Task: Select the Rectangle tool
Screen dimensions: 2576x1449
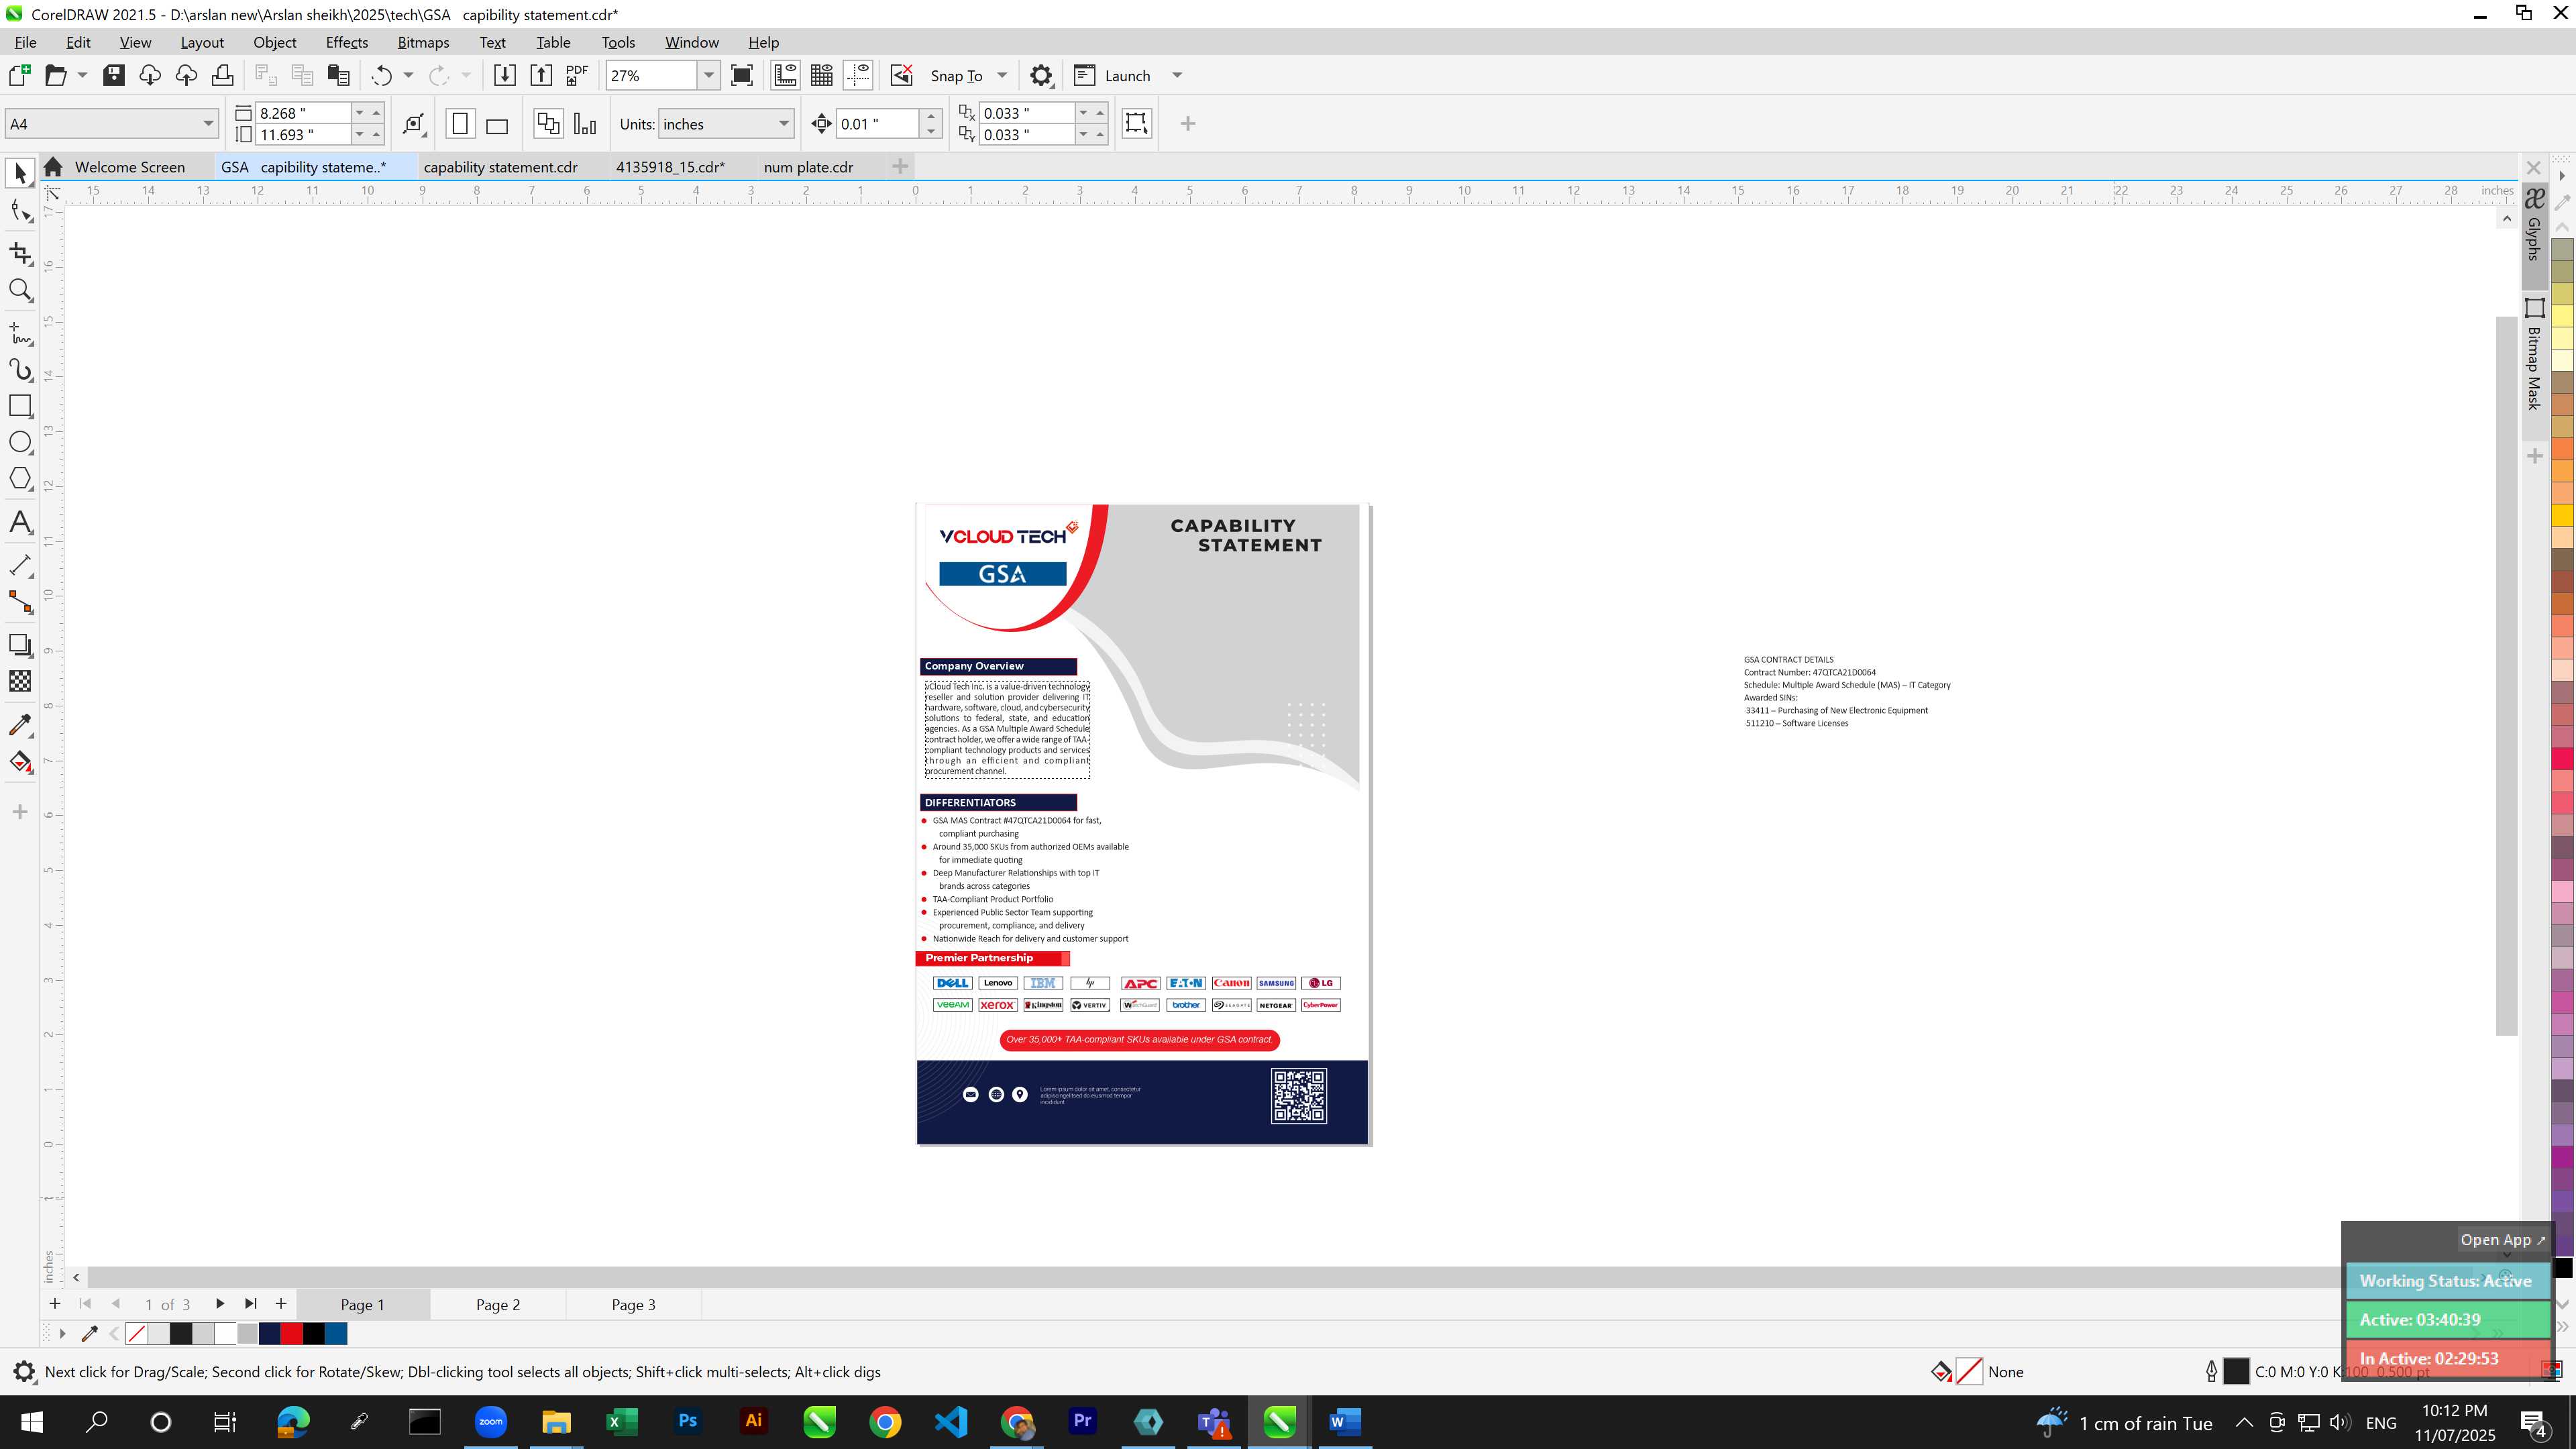Action: 20,406
